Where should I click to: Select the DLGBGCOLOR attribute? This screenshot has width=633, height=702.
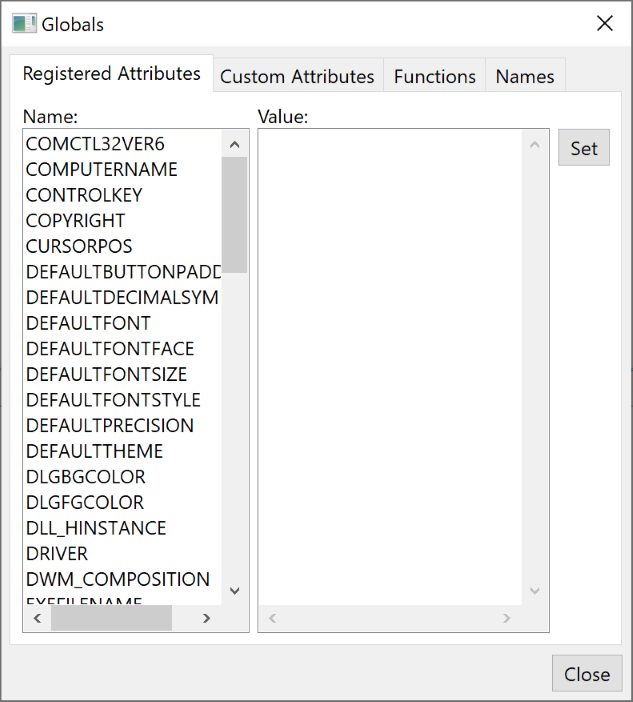[x=86, y=477]
